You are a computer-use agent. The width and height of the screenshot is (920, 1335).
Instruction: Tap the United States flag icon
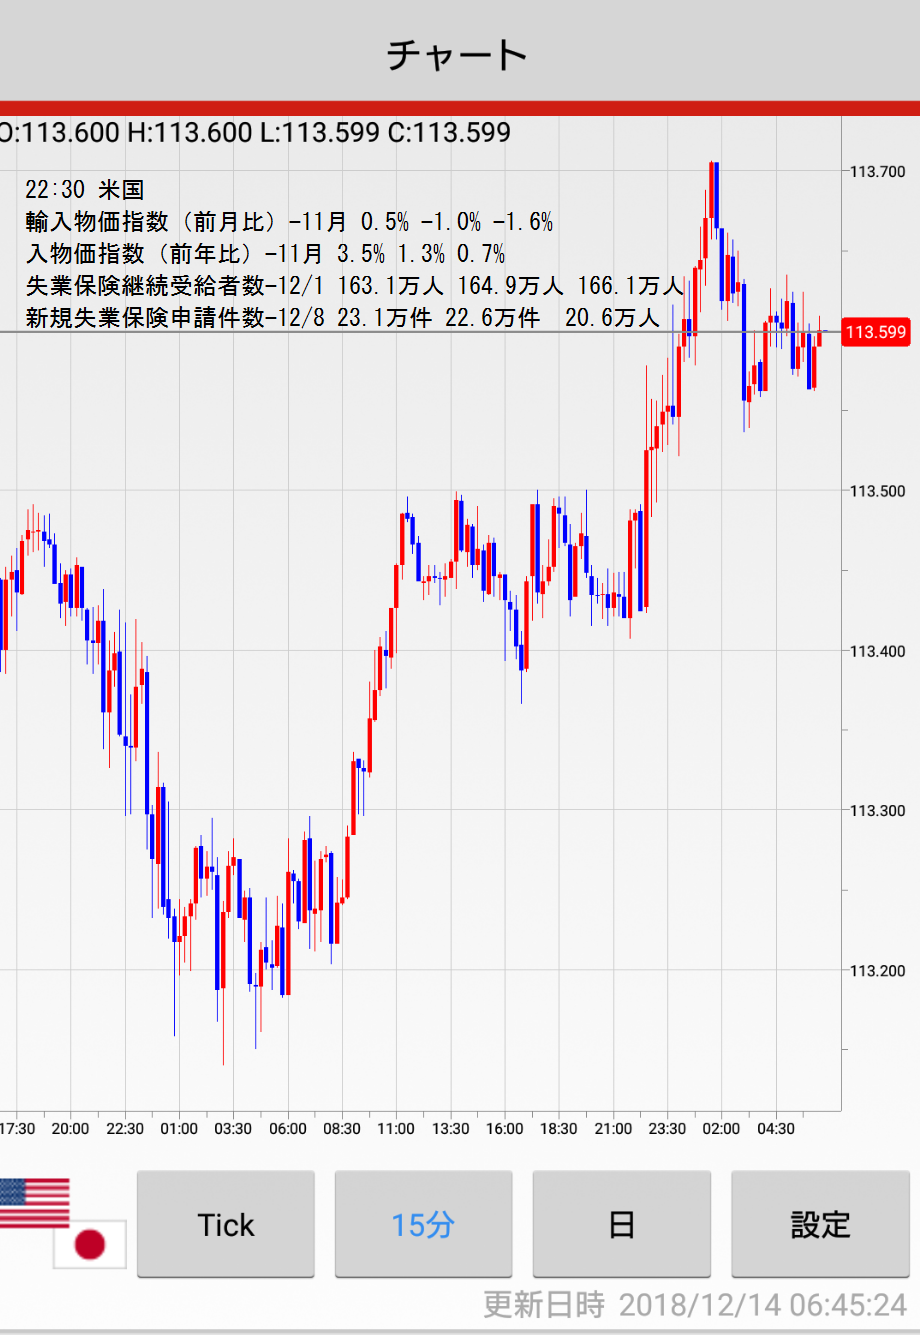pos(34,1201)
